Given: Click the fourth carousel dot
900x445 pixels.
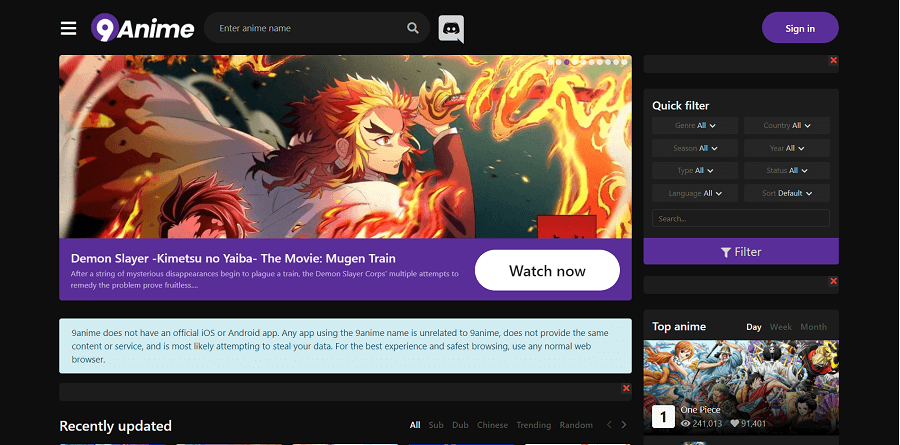Looking at the screenshot, I should pos(575,62).
